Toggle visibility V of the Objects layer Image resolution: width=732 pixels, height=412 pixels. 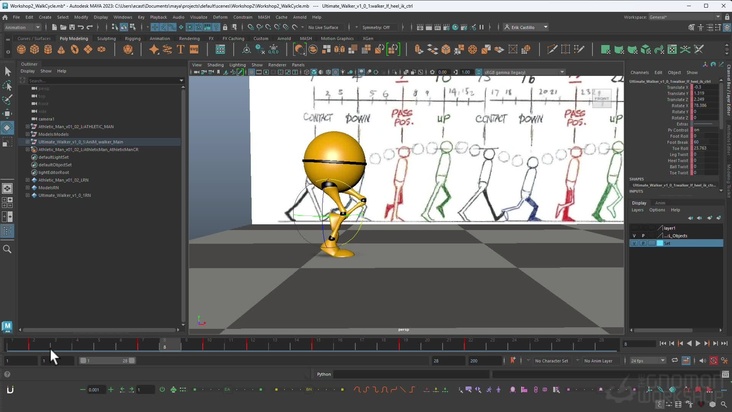point(634,236)
